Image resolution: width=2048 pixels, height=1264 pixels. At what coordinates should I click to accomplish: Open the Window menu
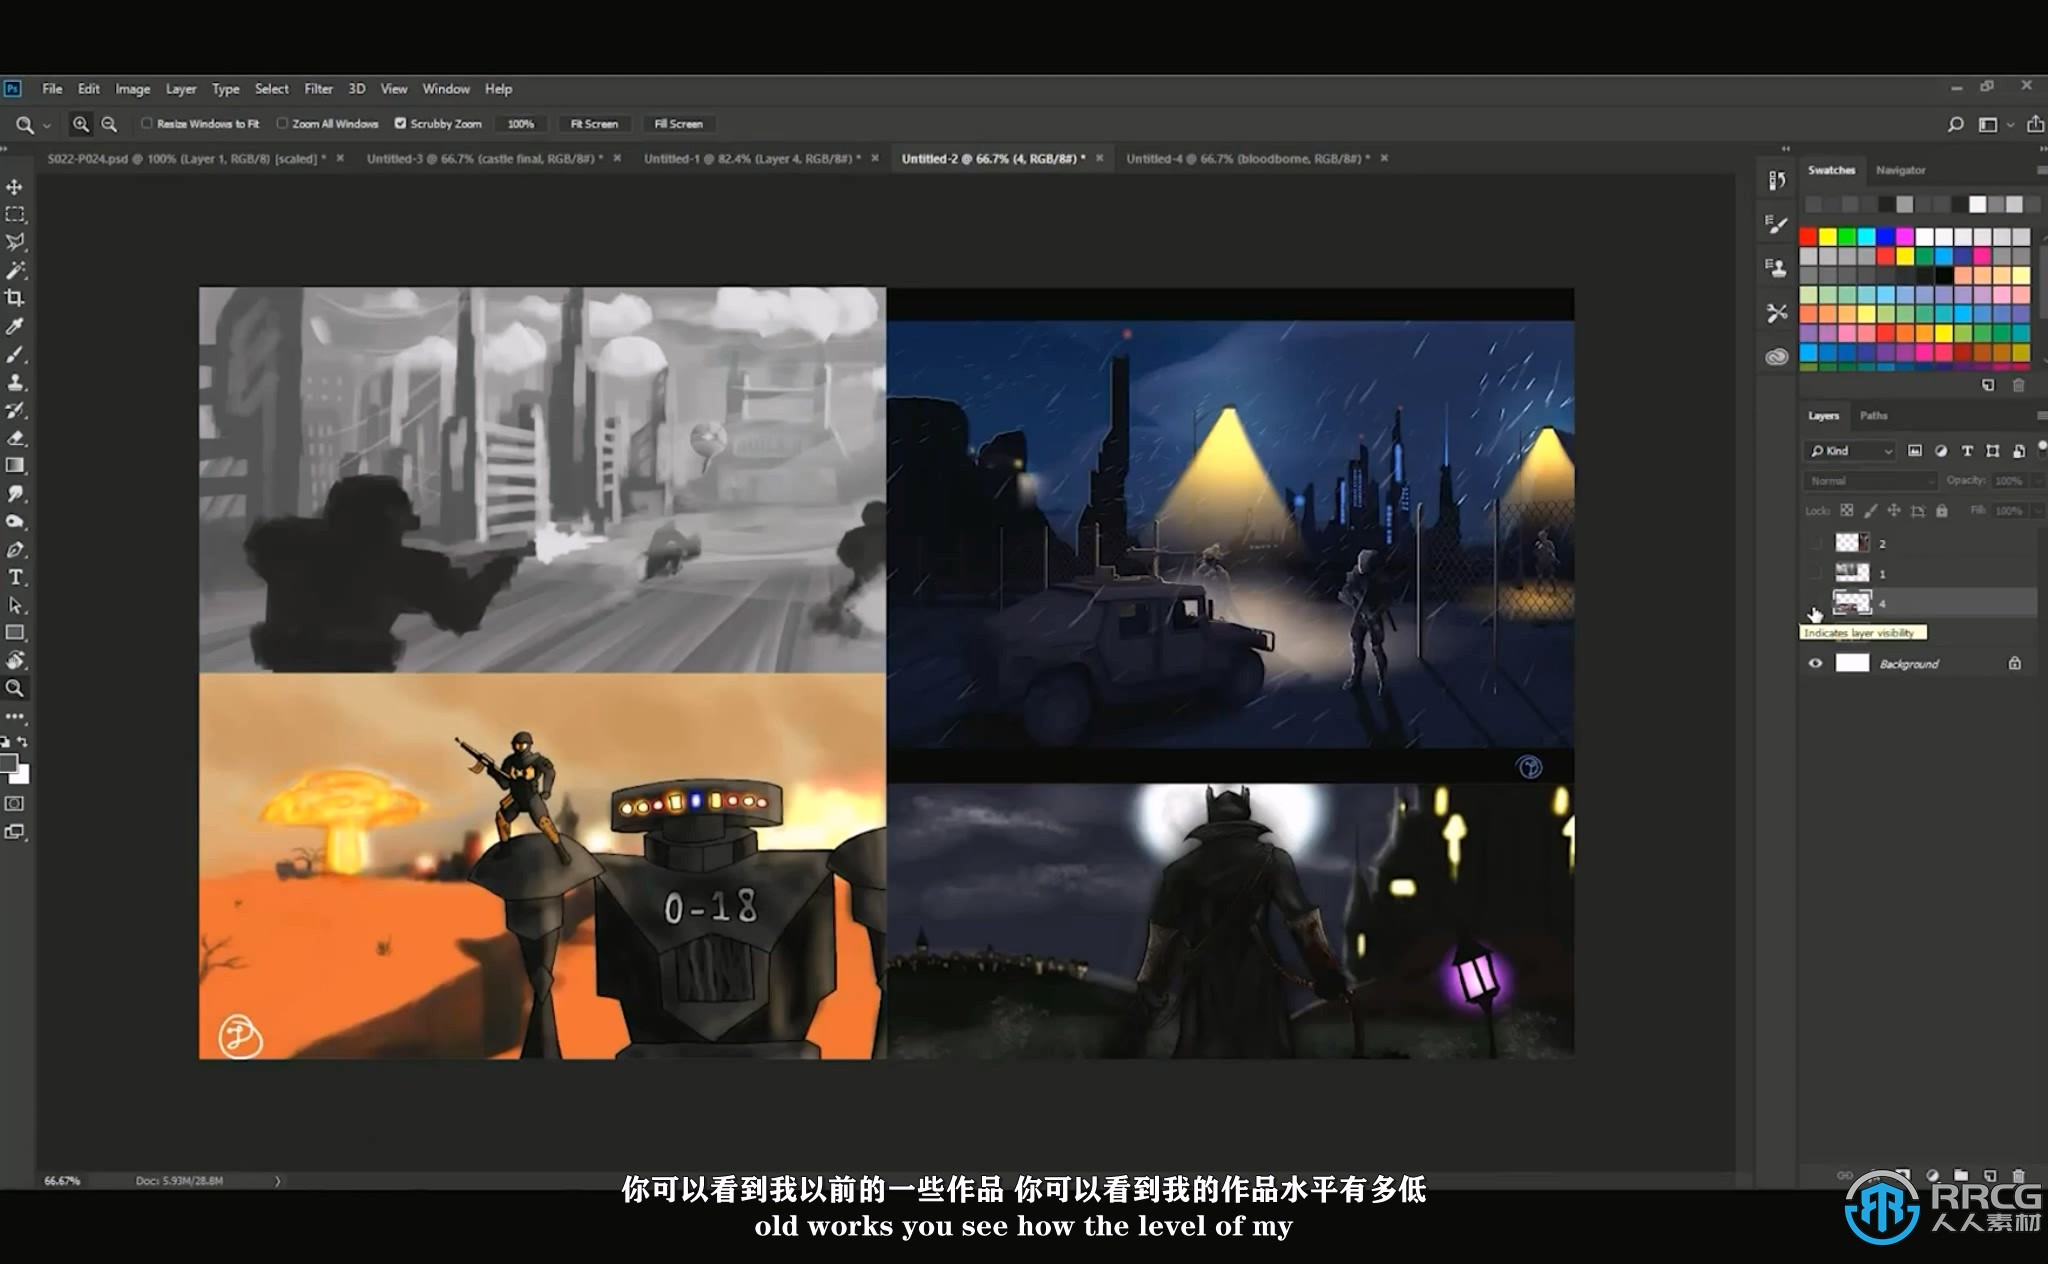click(446, 89)
